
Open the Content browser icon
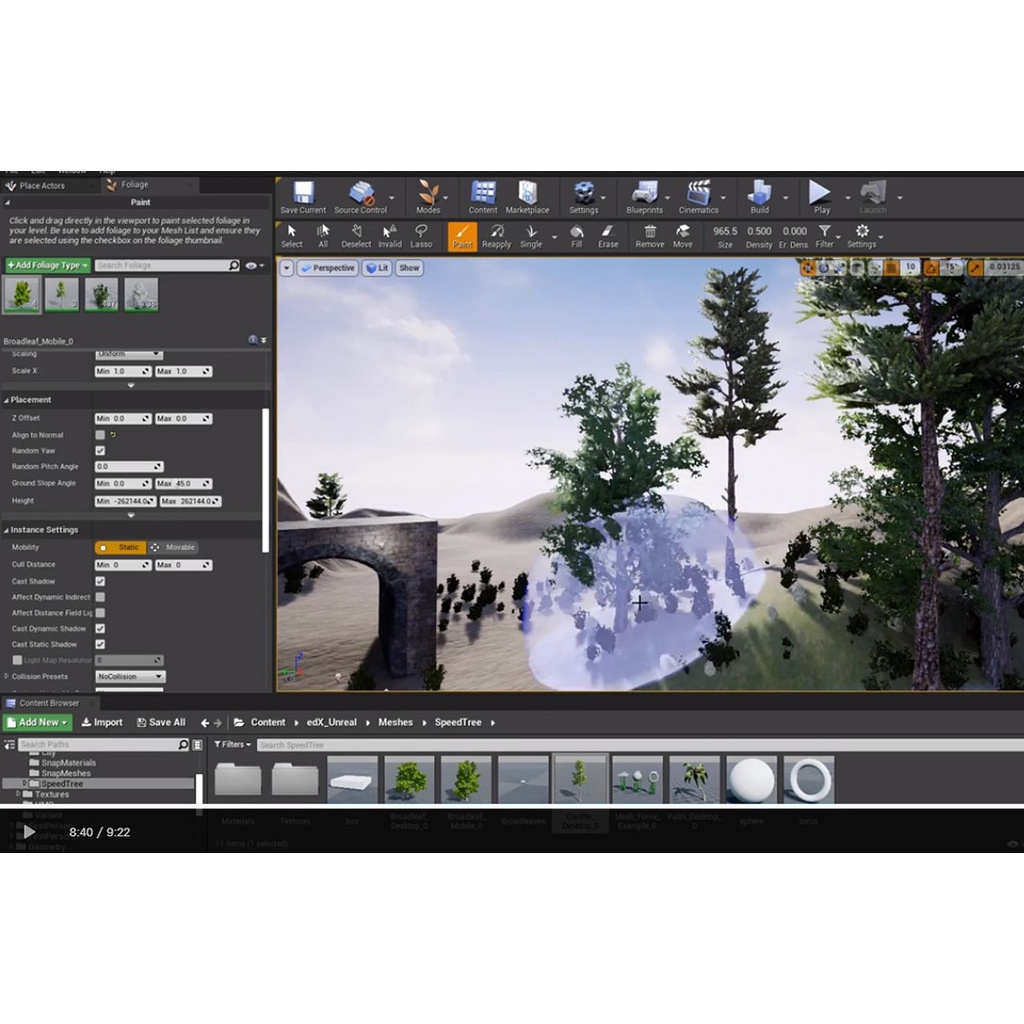coord(483,197)
